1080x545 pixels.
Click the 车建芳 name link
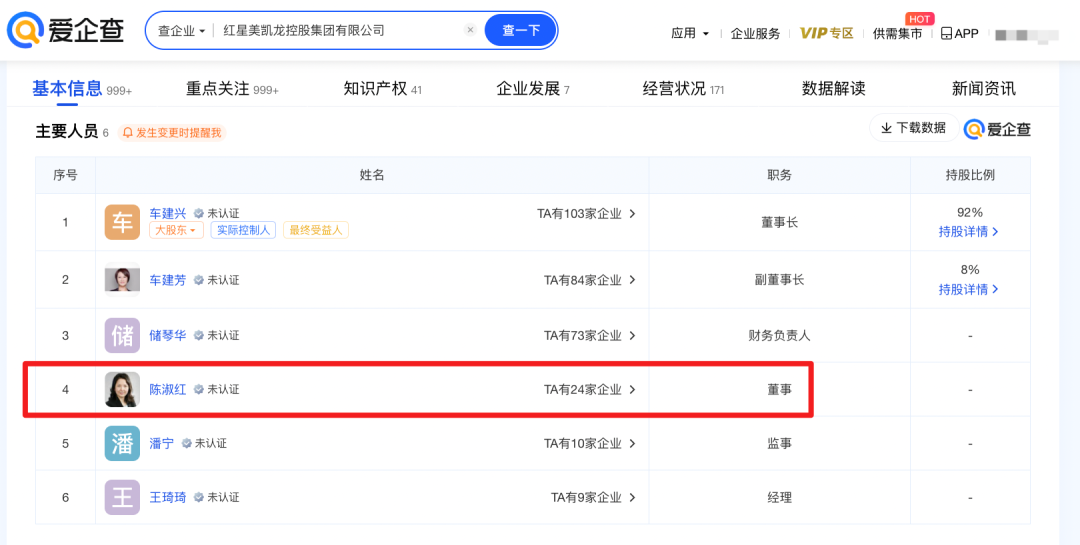(x=168, y=280)
